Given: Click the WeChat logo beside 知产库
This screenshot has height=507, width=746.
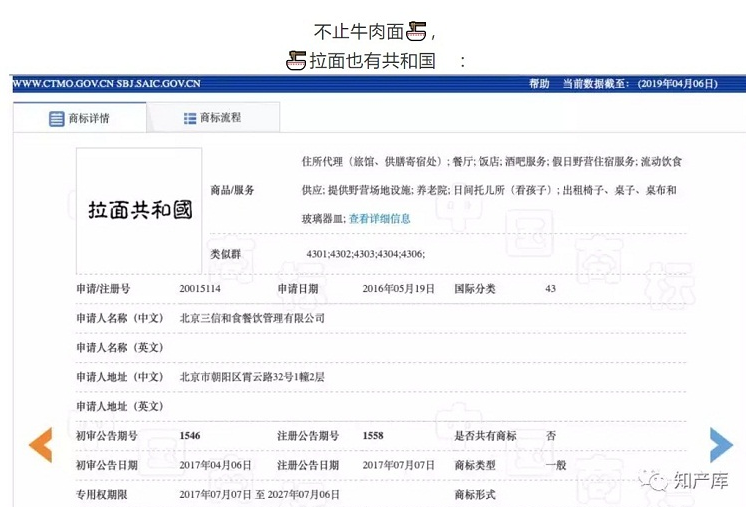Looking at the screenshot, I should [657, 482].
